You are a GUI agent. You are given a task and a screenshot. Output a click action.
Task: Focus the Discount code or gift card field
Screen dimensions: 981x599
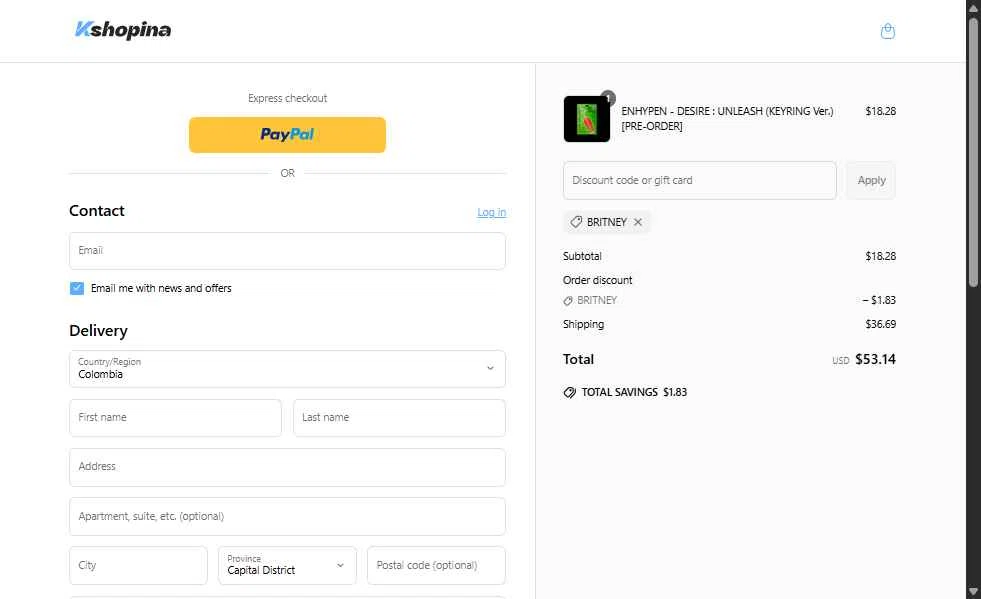(x=699, y=180)
